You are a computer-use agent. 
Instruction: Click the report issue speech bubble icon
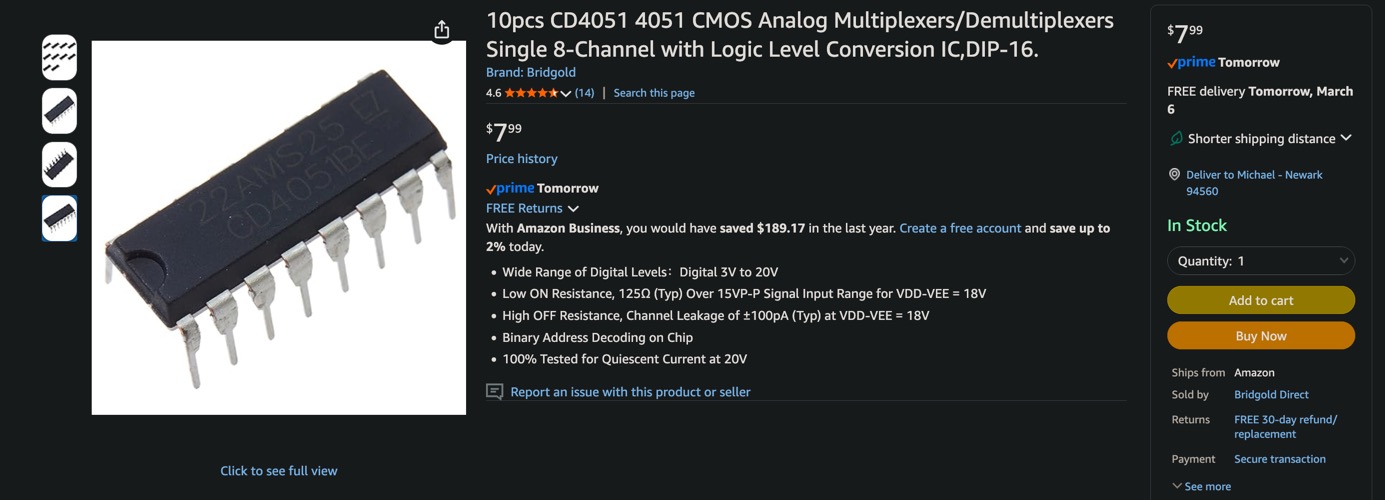[494, 392]
